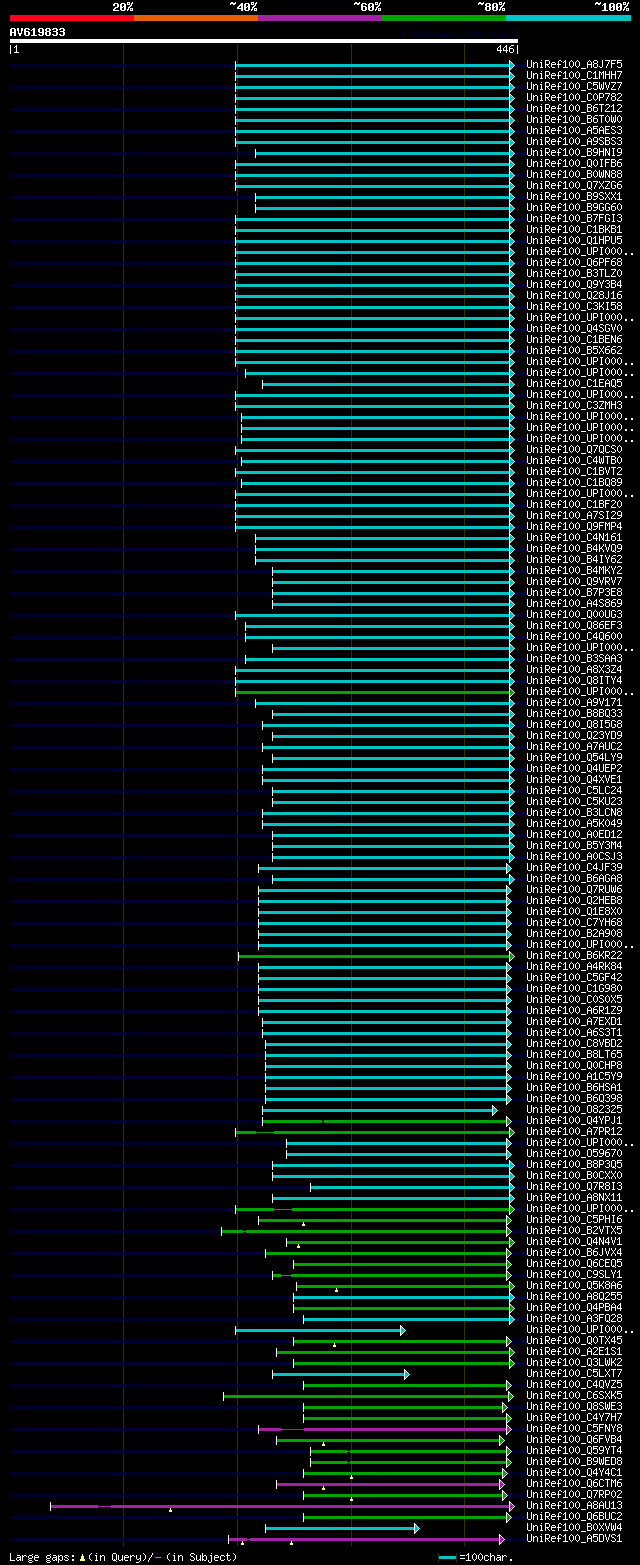This screenshot has height=1565, width=640.
Task: Open hit UniRef100_Q1HPU5
Action: pos(574,240)
